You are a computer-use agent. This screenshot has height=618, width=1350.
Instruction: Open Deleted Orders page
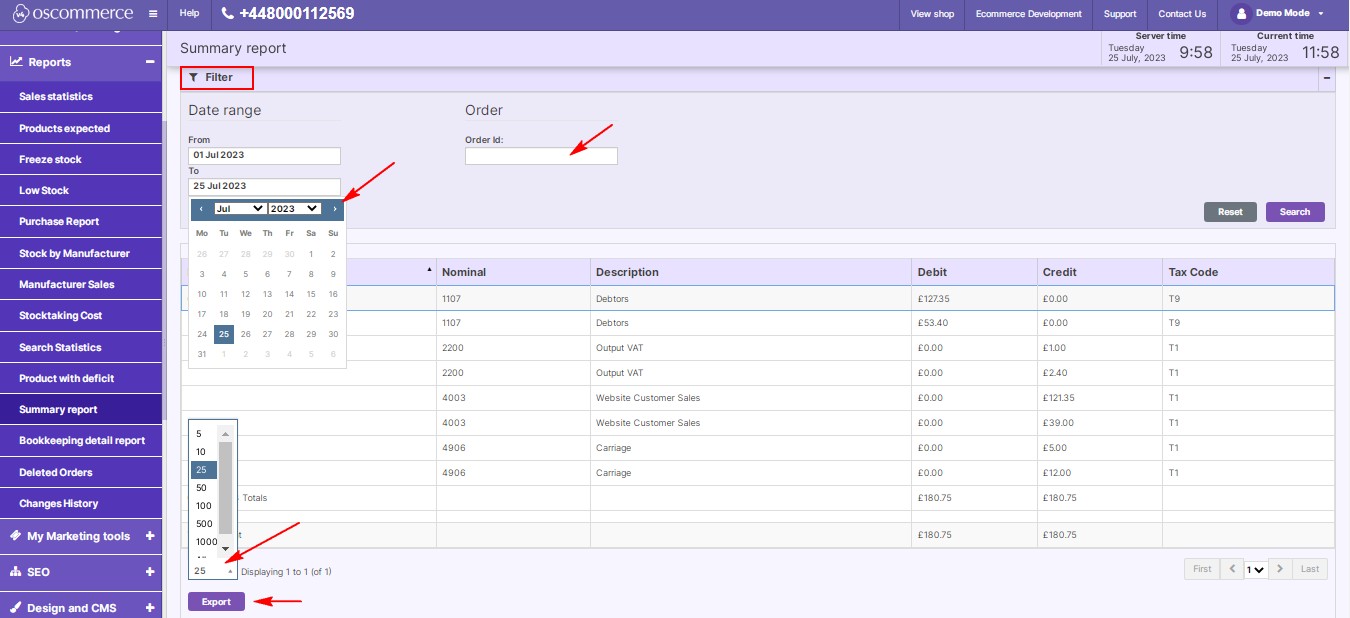tap(81, 472)
